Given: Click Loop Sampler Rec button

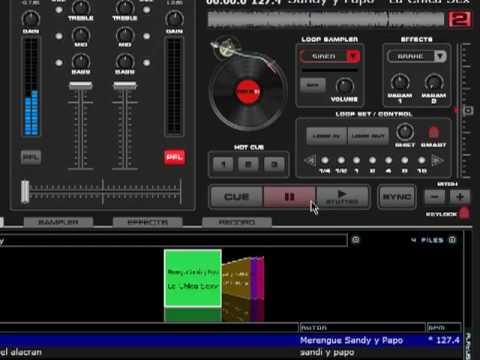Looking at the screenshot, I should tap(313, 85).
